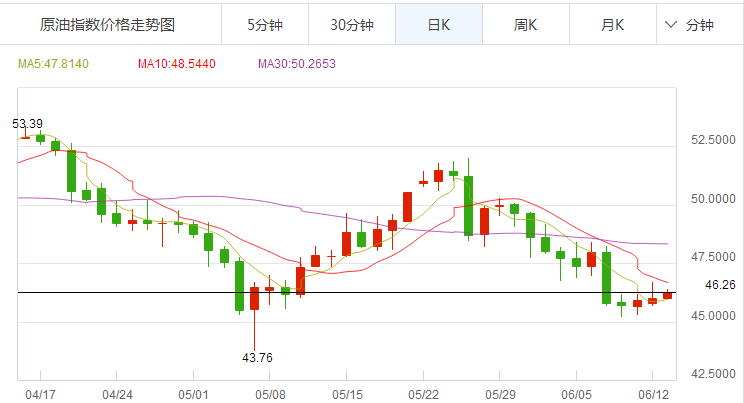The image size is (744, 403).
Task: Switch to the 30分钟 chart tab
Action: pyautogui.click(x=352, y=25)
